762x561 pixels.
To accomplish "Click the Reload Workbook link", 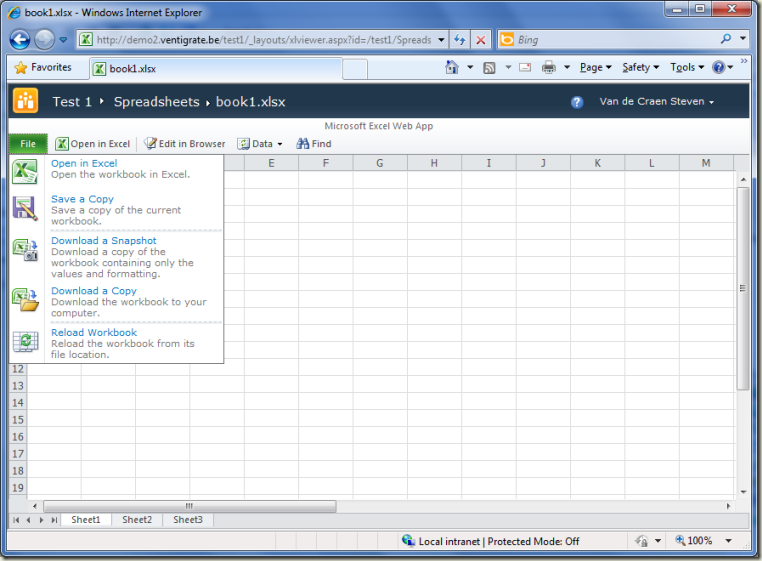I will 94,333.
